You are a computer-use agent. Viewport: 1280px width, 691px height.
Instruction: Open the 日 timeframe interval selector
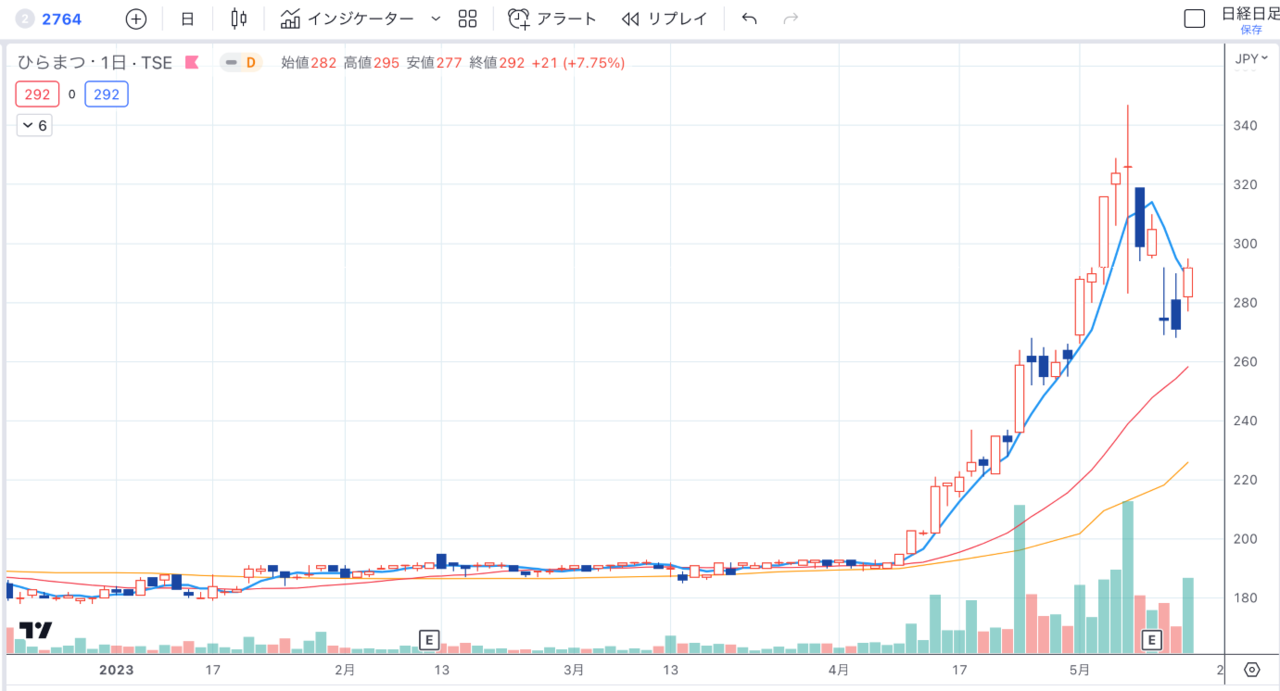click(187, 19)
